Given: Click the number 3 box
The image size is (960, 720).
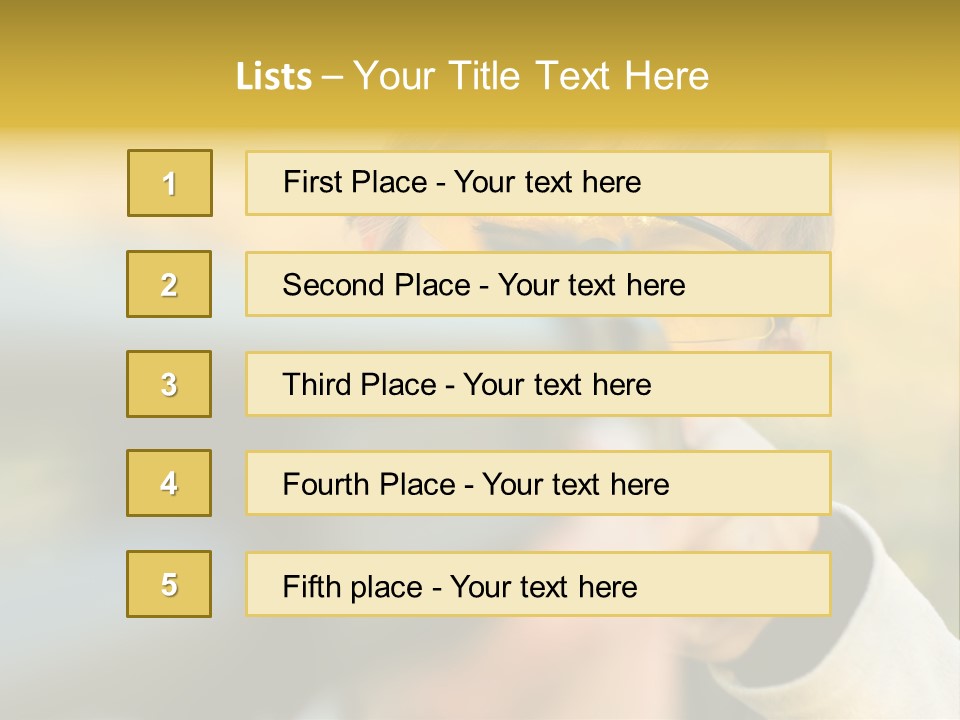Looking at the screenshot, I should [x=169, y=384].
